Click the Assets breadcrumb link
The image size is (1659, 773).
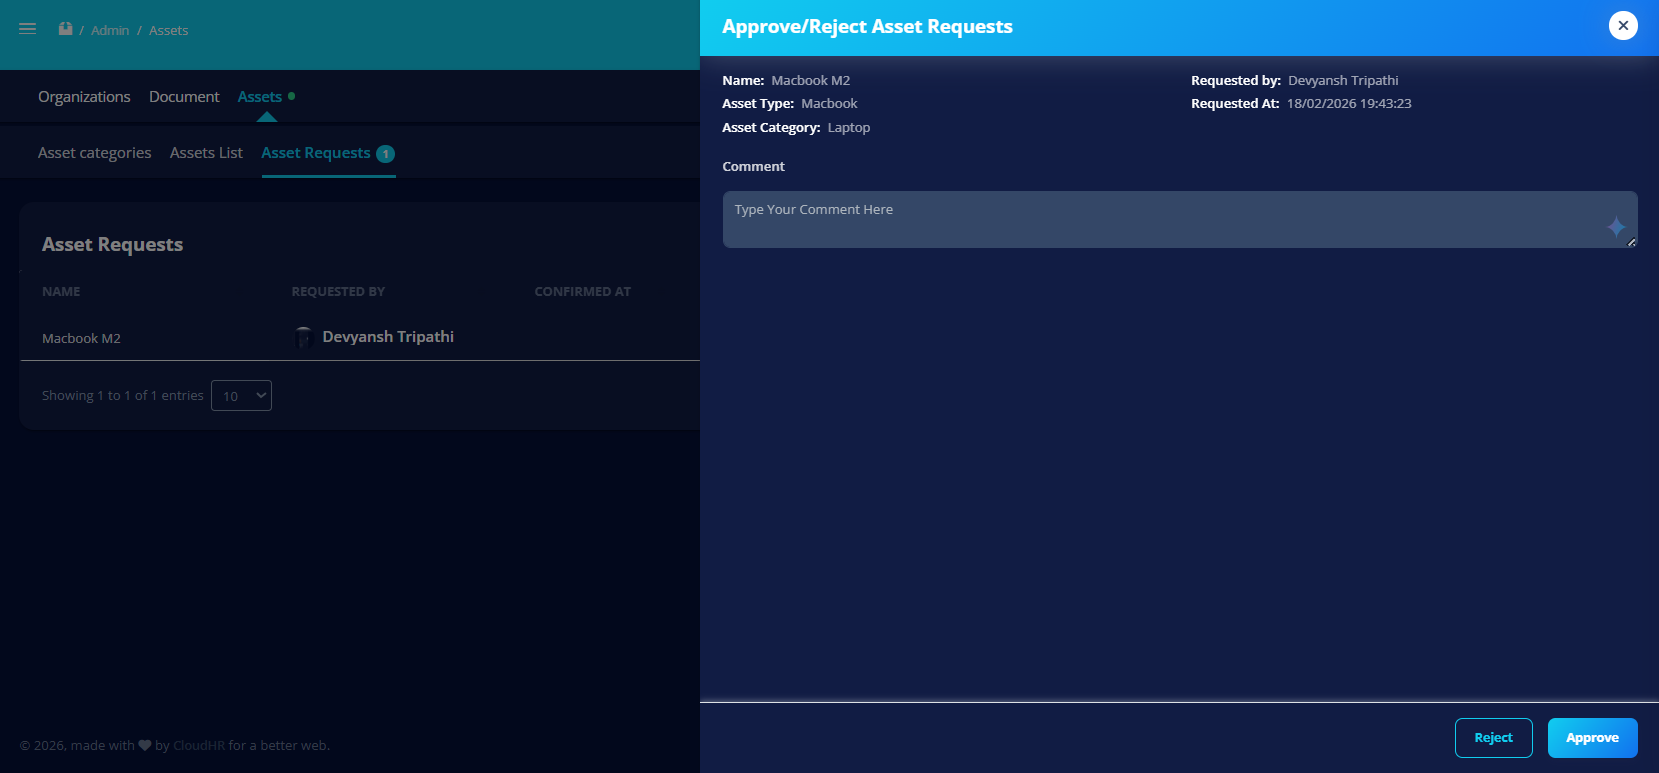coord(169,31)
